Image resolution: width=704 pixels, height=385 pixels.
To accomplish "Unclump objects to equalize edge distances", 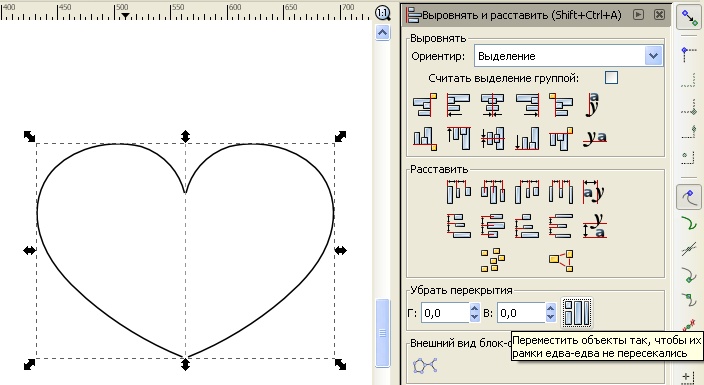I will tap(561, 260).
